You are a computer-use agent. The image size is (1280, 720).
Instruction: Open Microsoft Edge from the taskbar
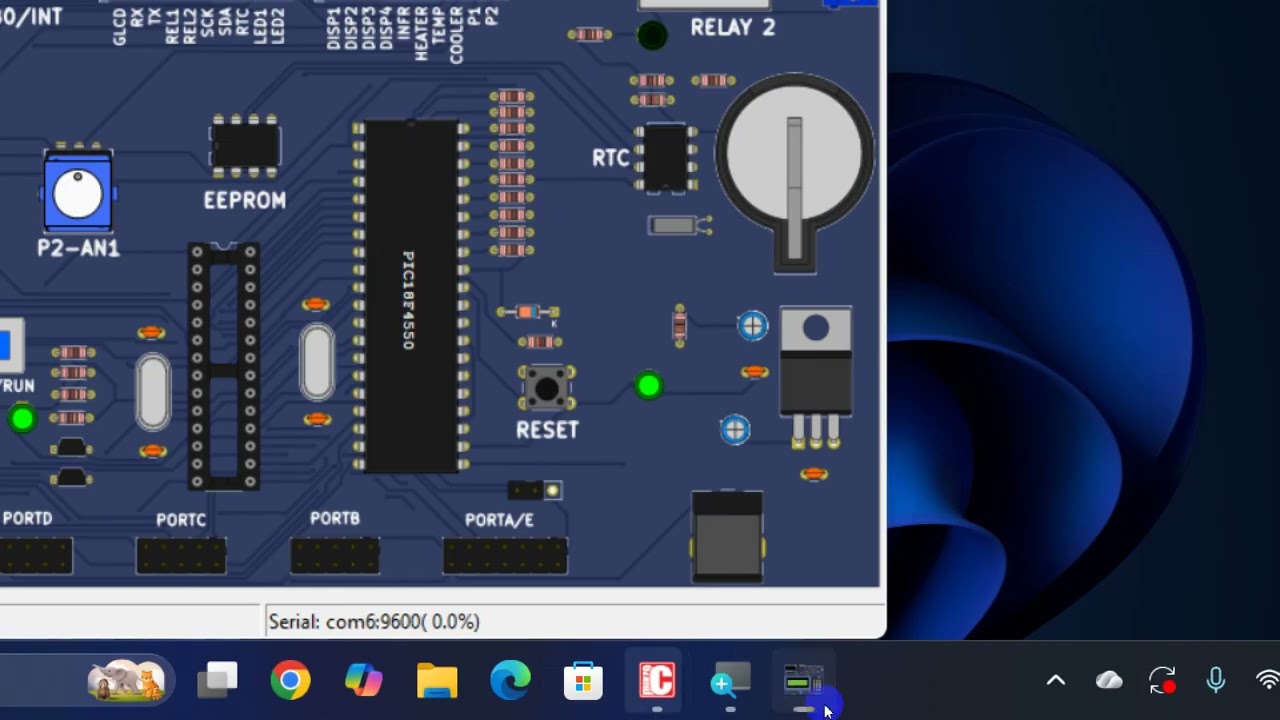point(510,682)
